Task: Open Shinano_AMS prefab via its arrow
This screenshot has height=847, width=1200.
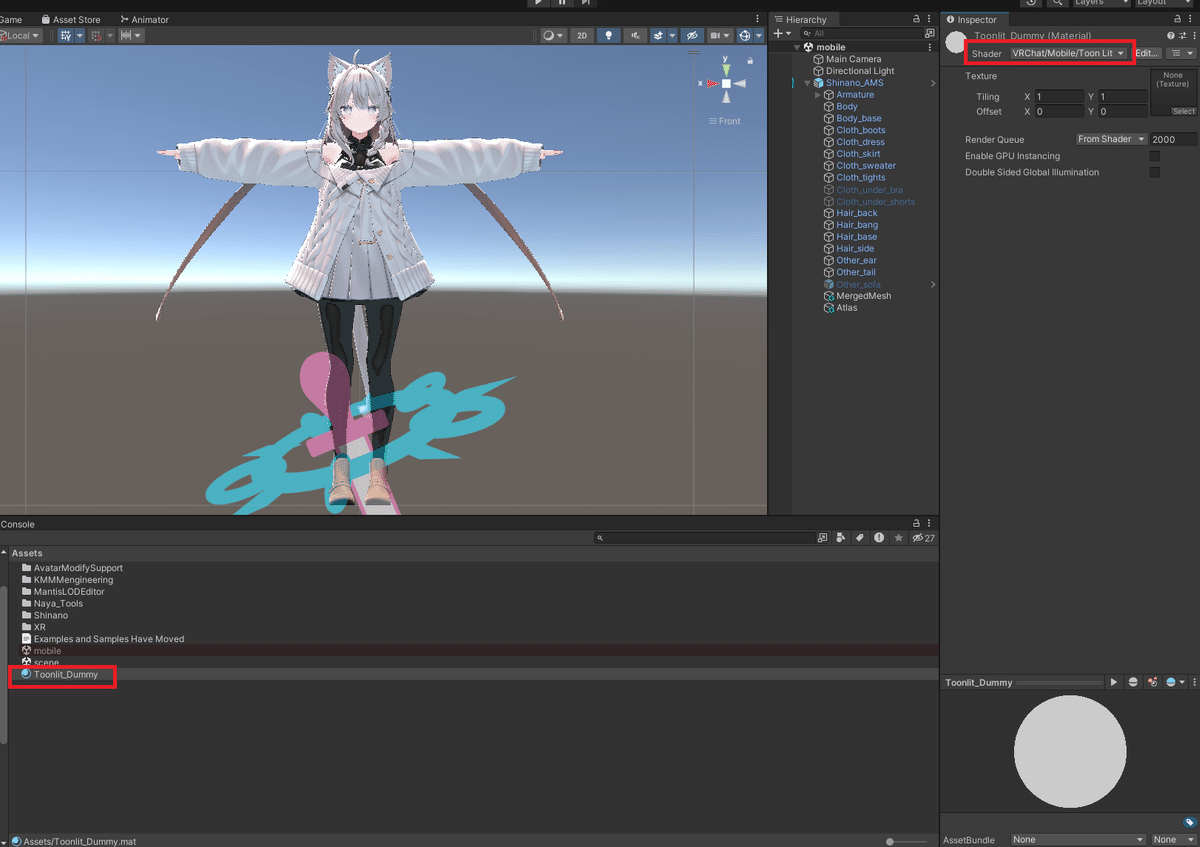Action: tap(933, 83)
